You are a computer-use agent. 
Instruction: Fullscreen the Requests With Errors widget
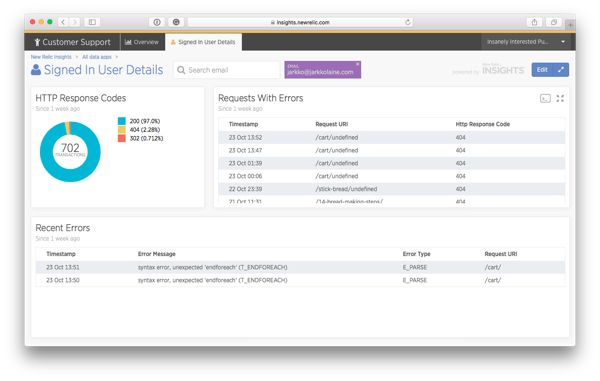pyautogui.click(x=560, y=99)
